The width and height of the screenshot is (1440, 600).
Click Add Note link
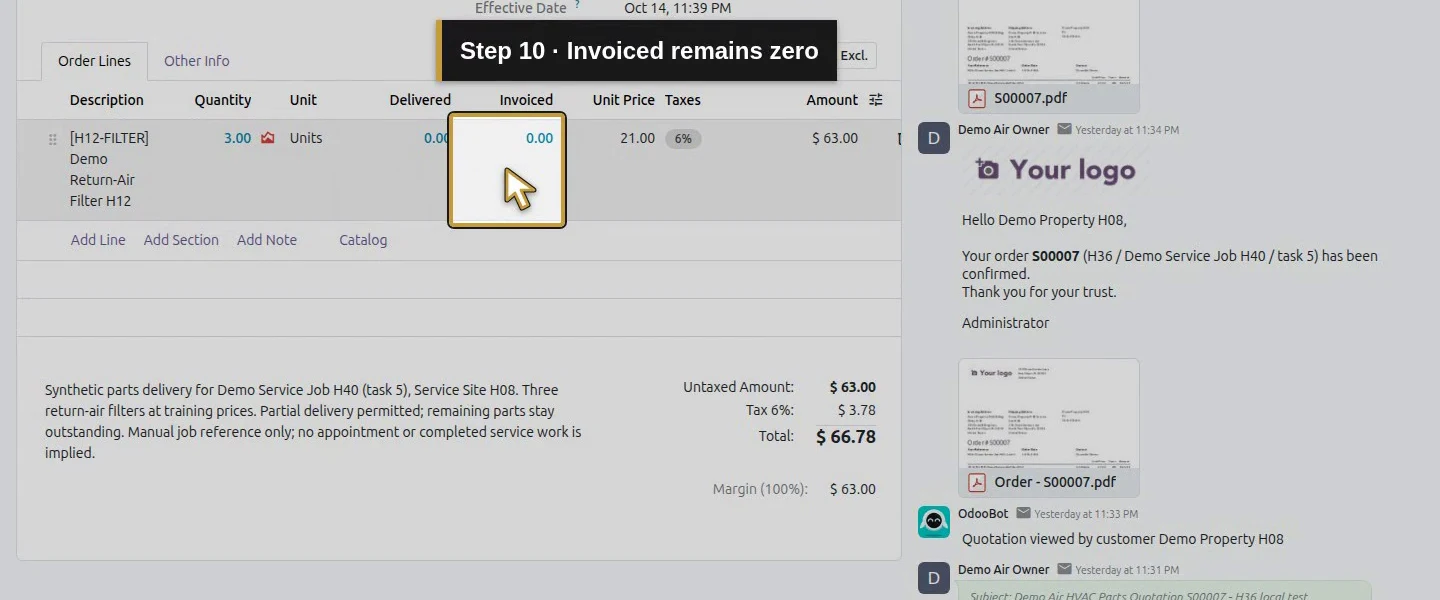267,240
